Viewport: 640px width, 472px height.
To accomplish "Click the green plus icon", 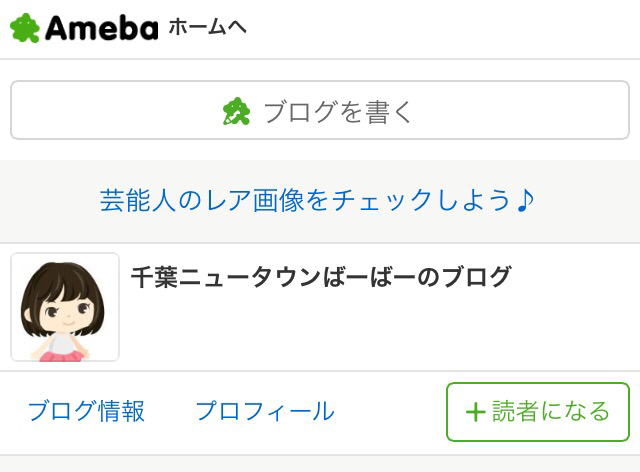I will click(x=476, y=412).
